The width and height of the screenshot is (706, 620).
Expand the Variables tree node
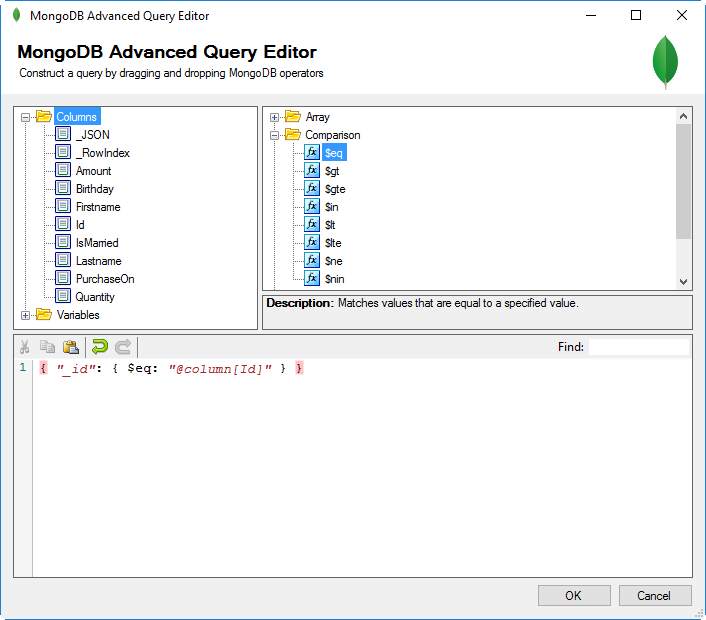pos(26,316)
